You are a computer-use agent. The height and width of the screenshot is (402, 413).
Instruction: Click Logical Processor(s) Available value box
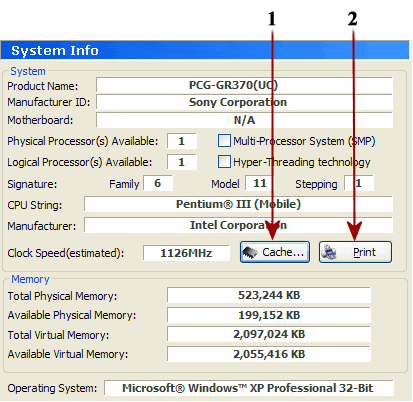click(182, 162)
